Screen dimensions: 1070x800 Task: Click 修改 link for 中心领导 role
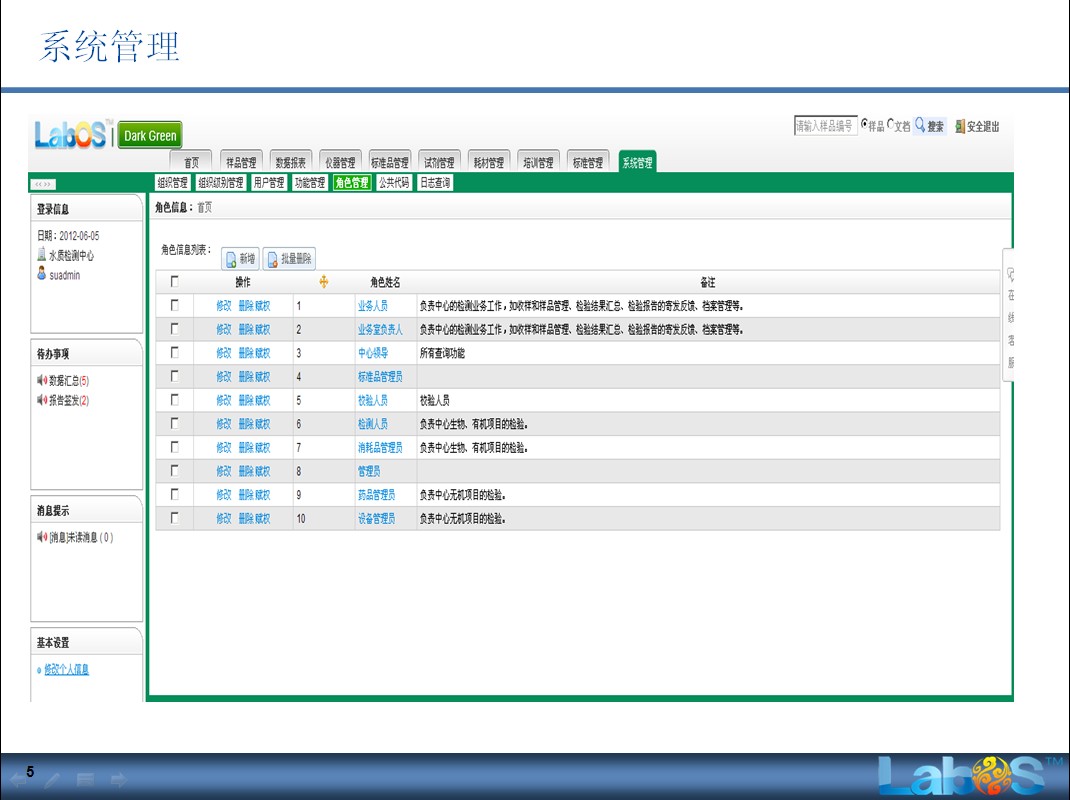[223, 353]
